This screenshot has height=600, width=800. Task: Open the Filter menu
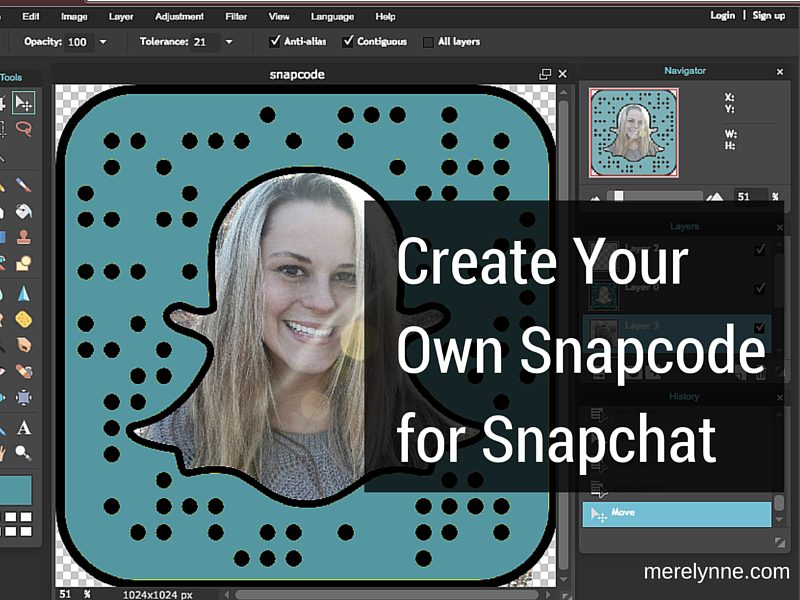click(236, 16)
